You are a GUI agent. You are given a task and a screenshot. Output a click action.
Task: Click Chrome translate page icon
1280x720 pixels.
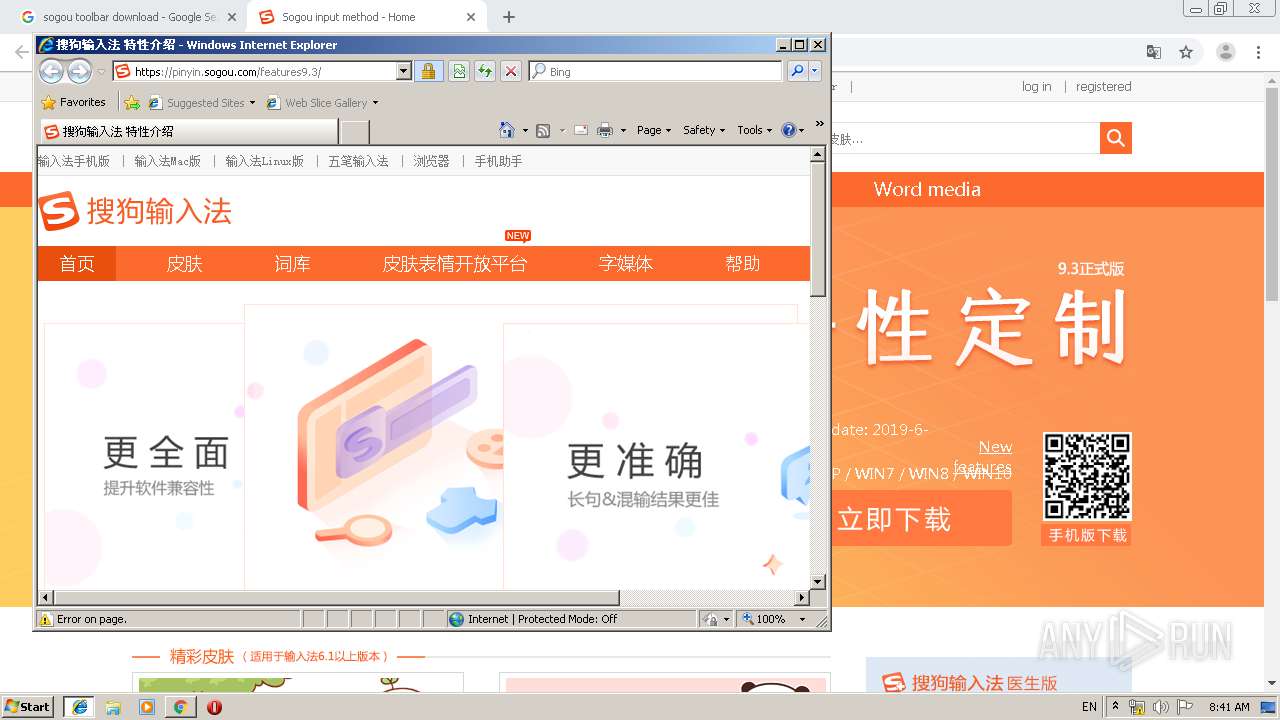(1153, 52)
